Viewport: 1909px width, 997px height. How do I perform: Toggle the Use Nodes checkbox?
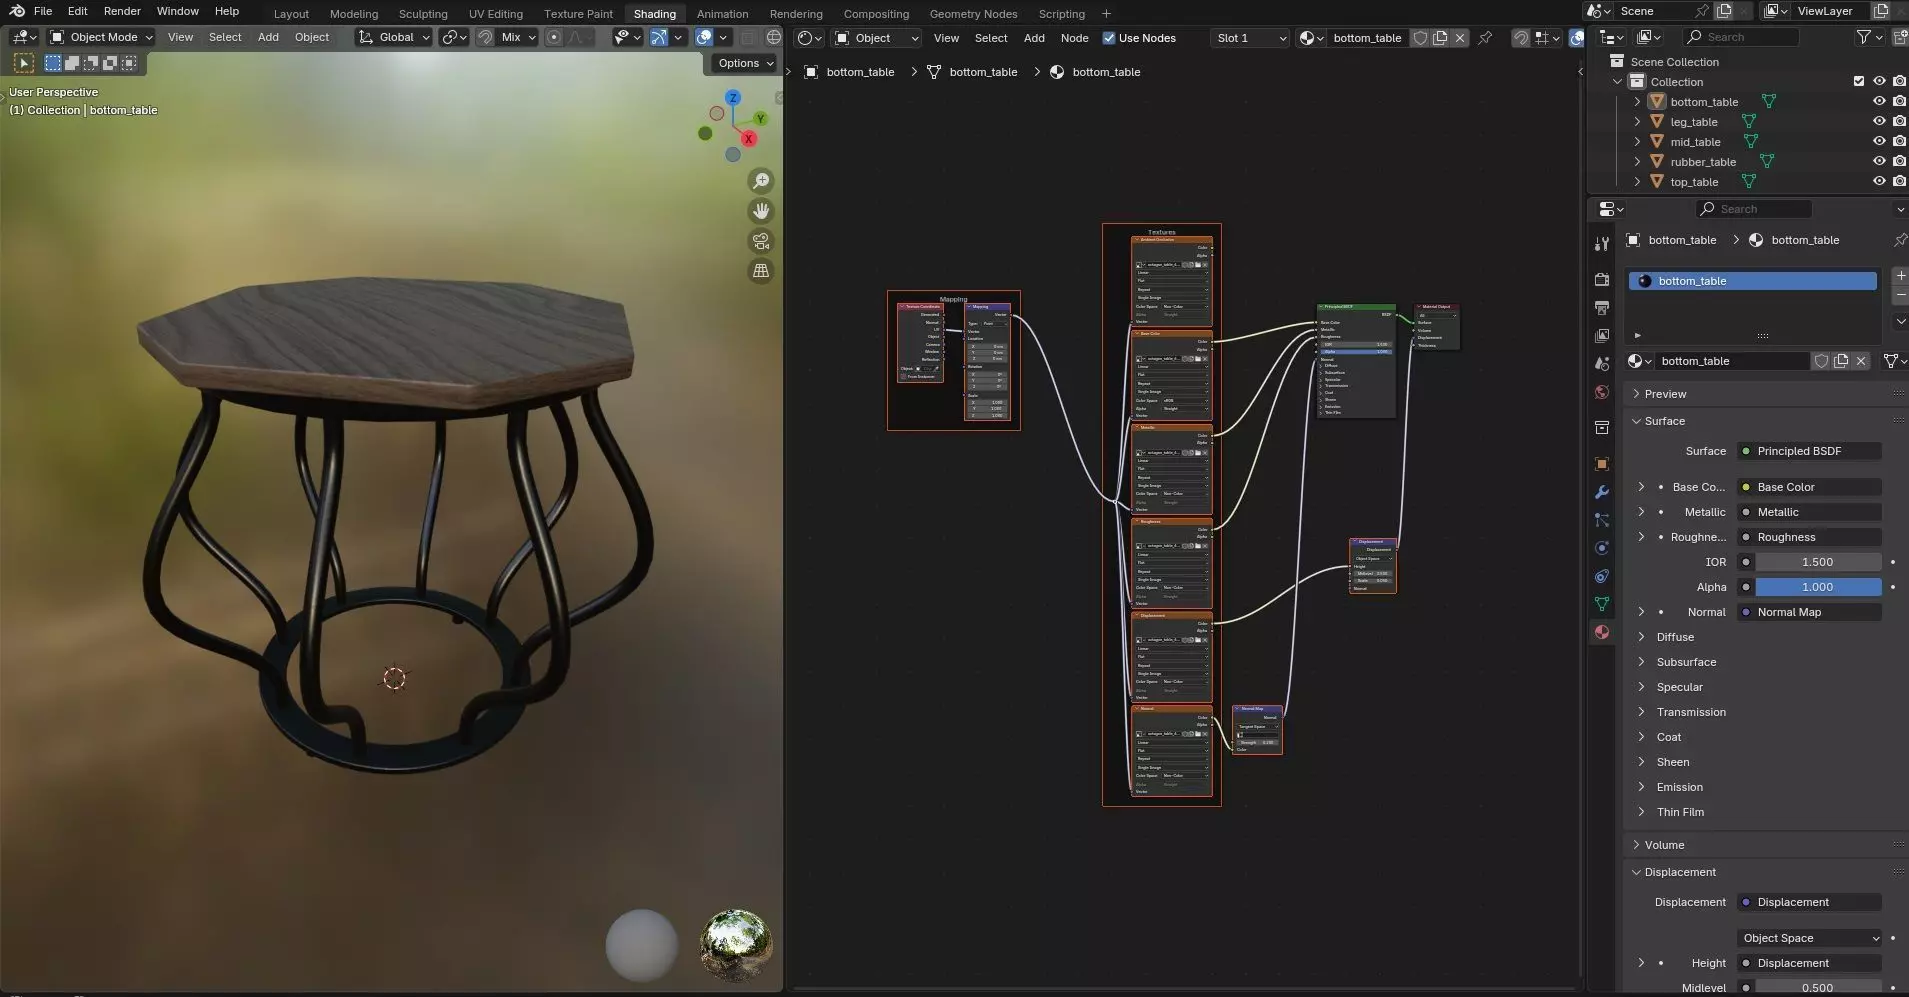tap(1109, 38)
